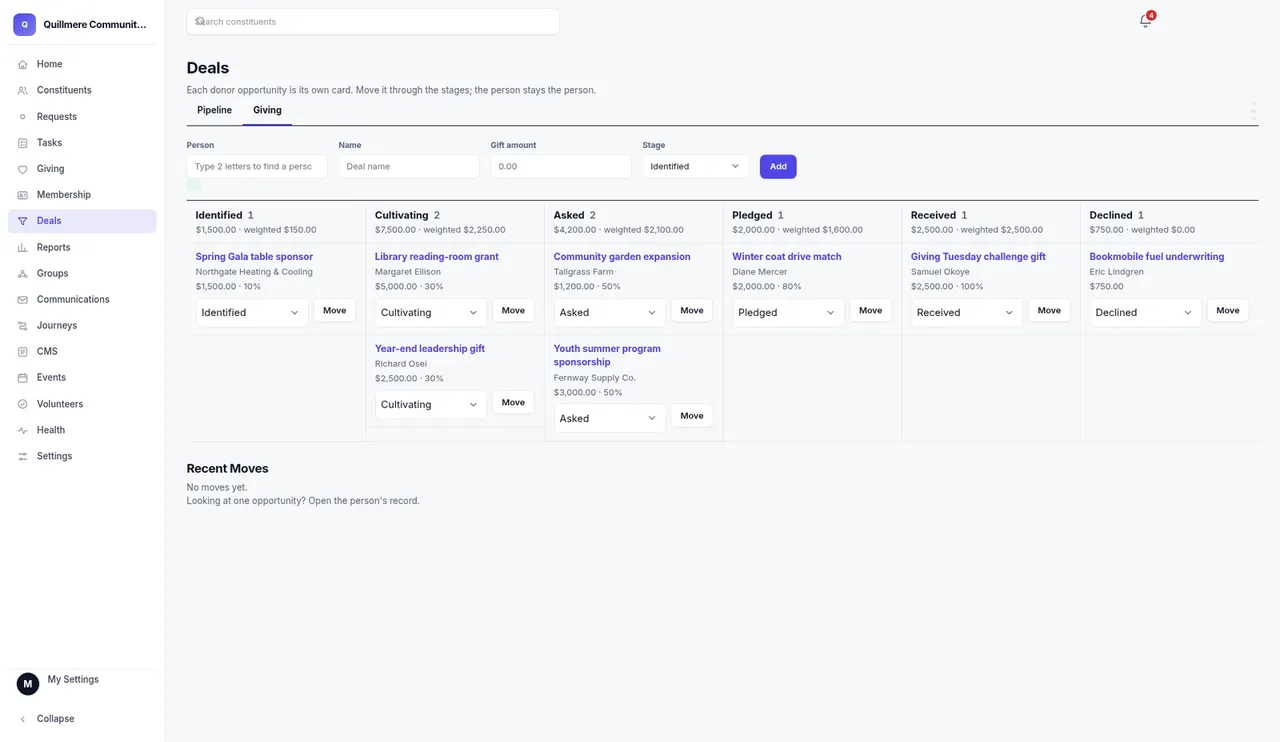Open stage dropdown for Spring Gala table sponsor
Screen dimensions: 1280x742
pos(252,312)
